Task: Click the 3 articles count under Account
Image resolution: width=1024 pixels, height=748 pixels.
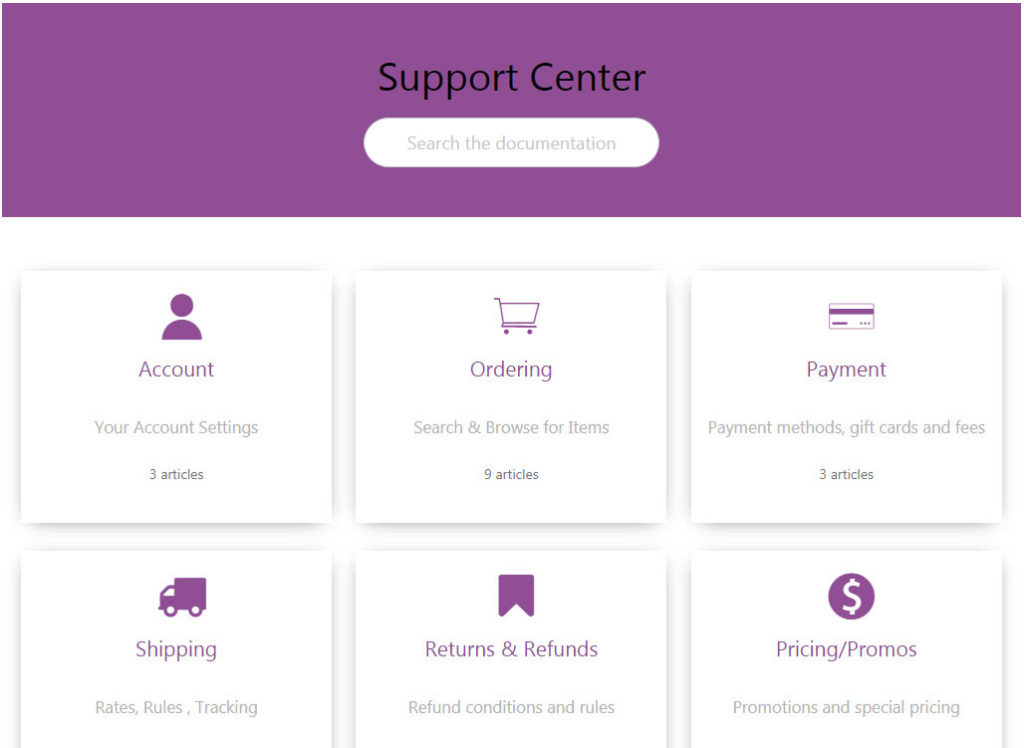Action: click(x=176, y=474)
